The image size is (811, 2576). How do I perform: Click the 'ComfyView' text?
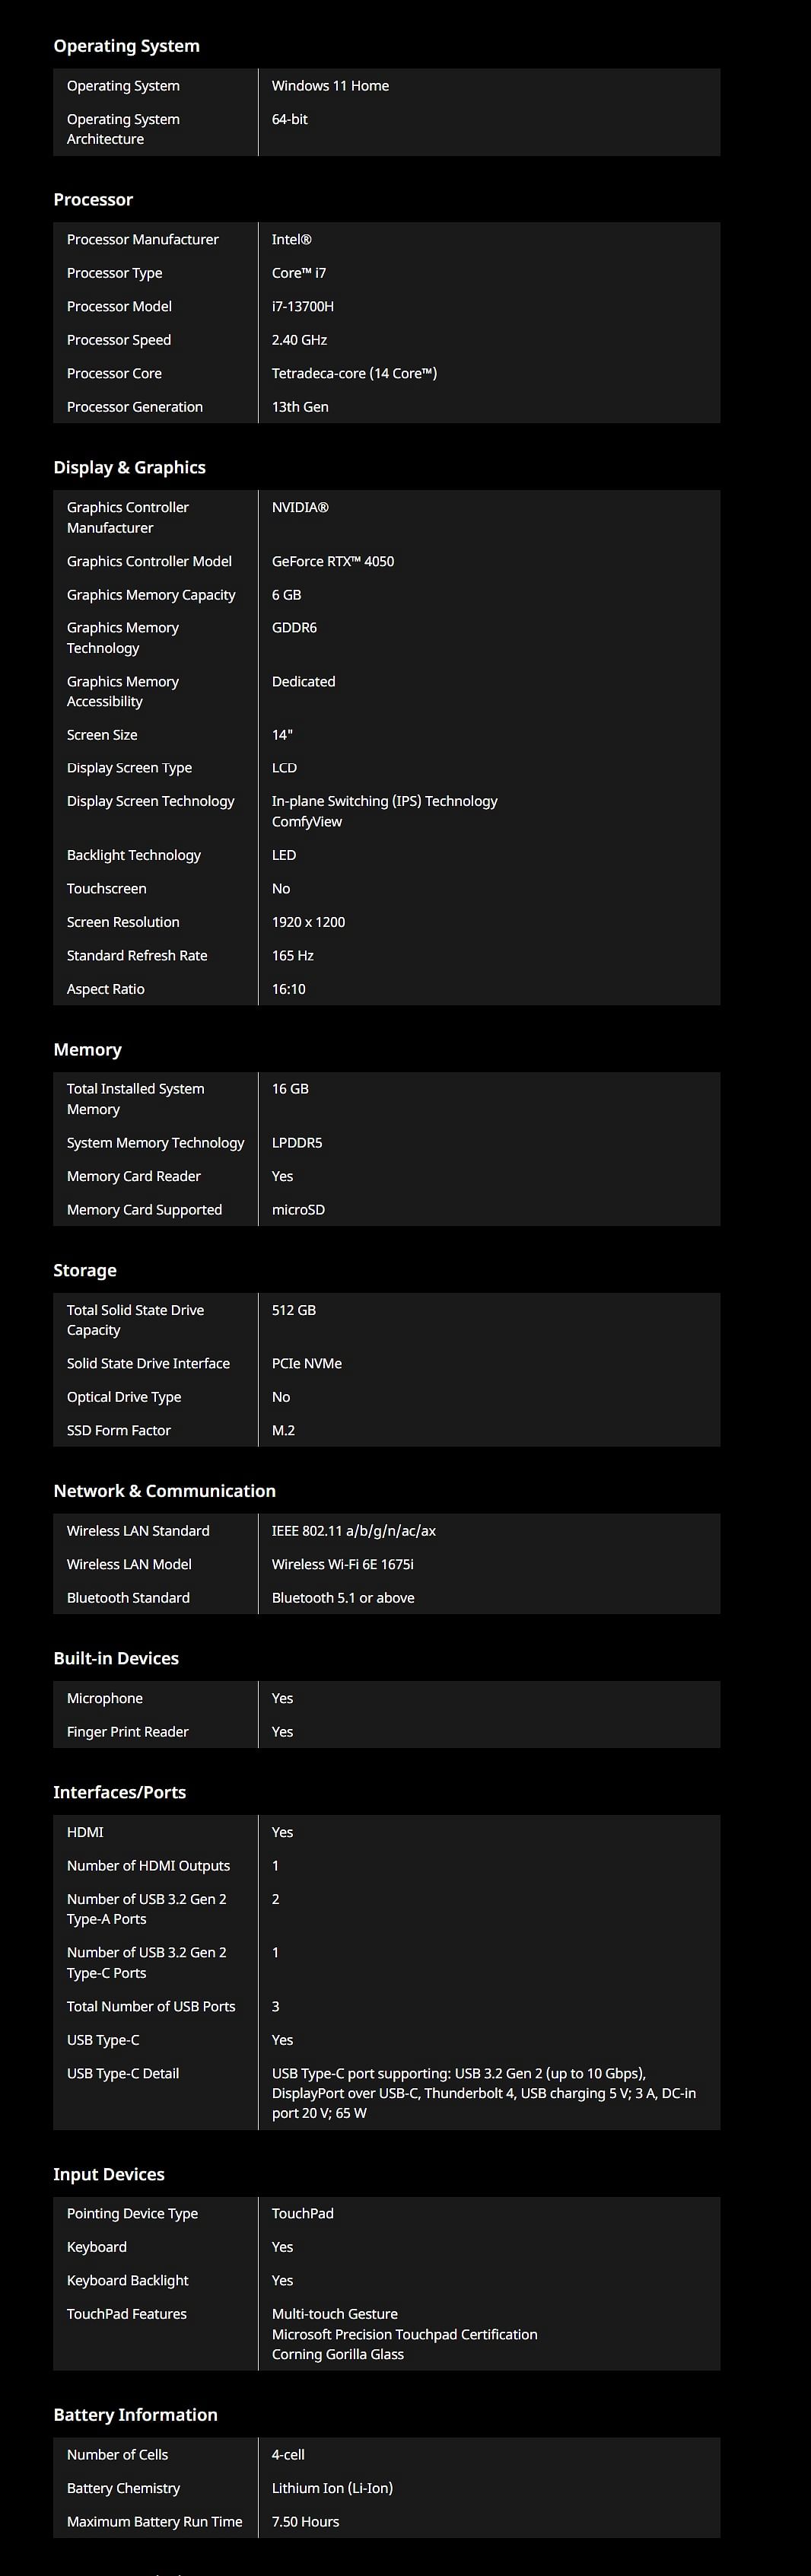tap(307, 822)
